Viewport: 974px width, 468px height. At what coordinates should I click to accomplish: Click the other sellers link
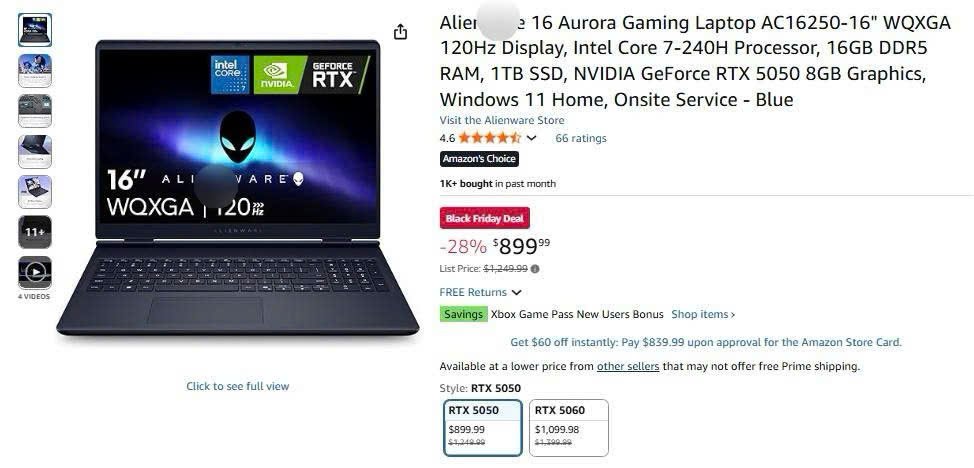(628, 366)
